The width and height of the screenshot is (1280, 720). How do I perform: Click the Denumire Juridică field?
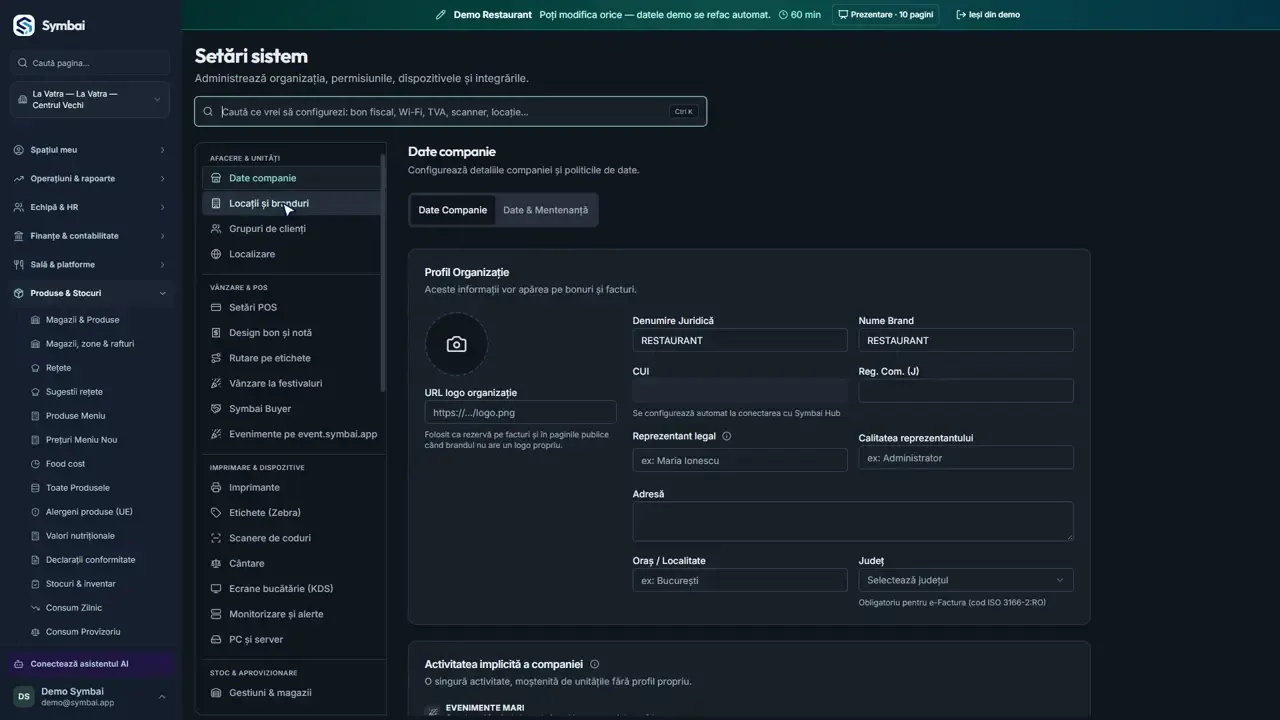(x=740, y=340)
